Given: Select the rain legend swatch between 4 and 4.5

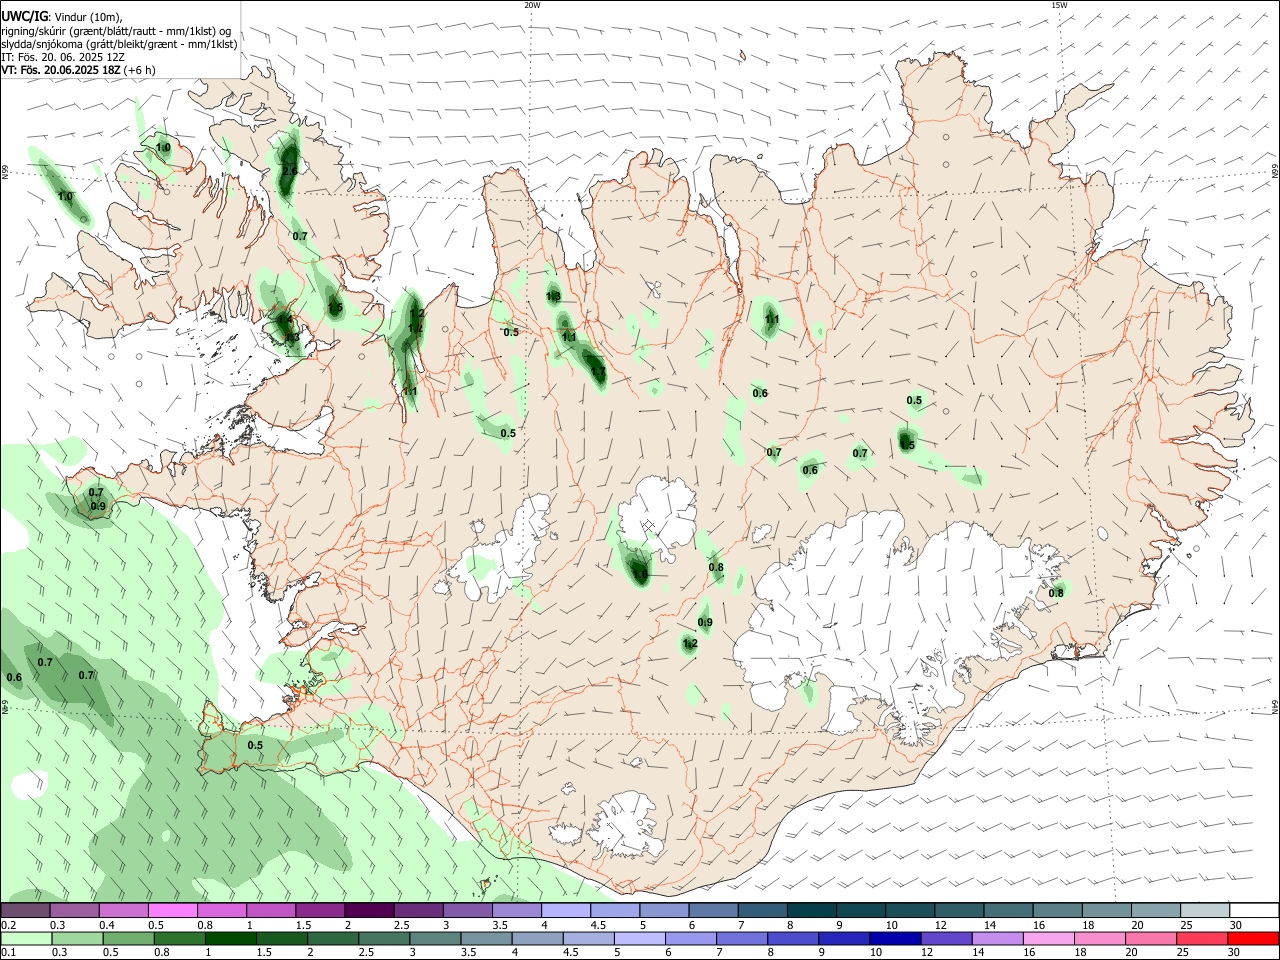Looking at the screenshot, I should click(536, 938).
